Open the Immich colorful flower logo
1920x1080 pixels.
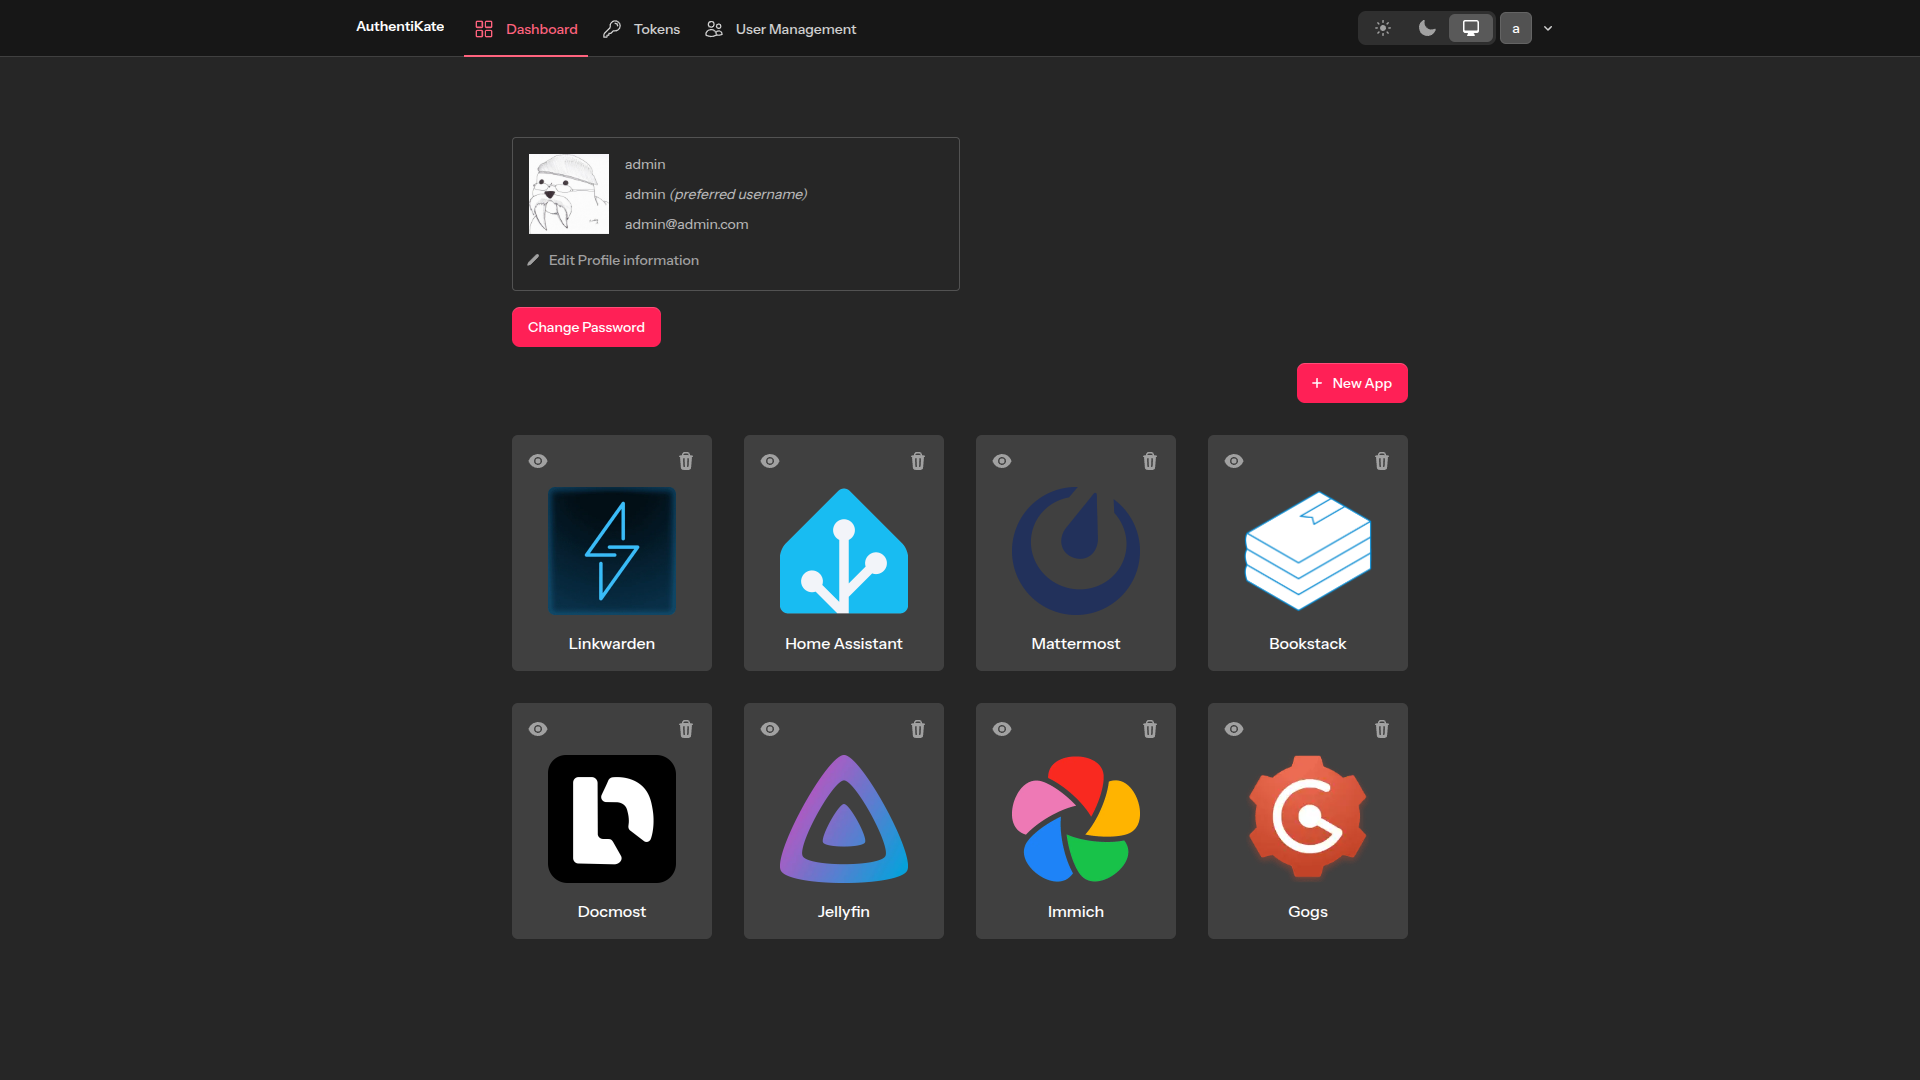point(1076,819)
